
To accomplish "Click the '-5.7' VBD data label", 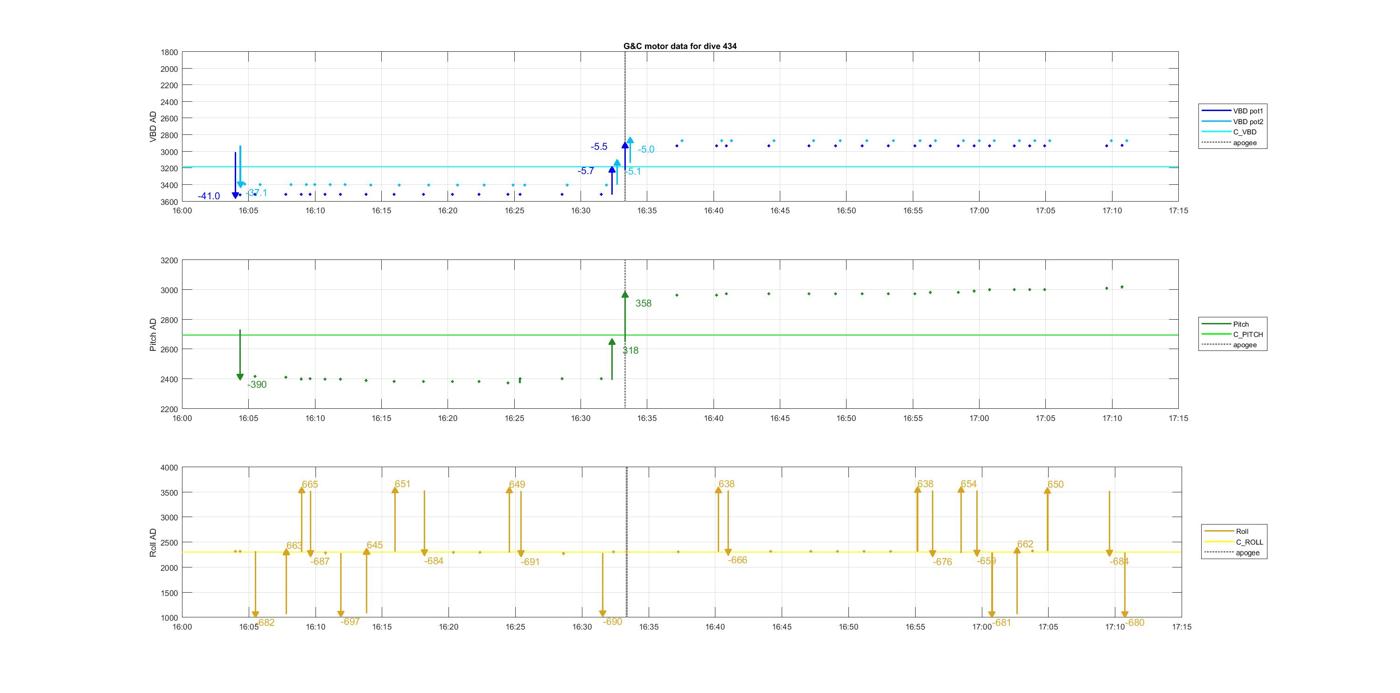I will tap(586, 171).
